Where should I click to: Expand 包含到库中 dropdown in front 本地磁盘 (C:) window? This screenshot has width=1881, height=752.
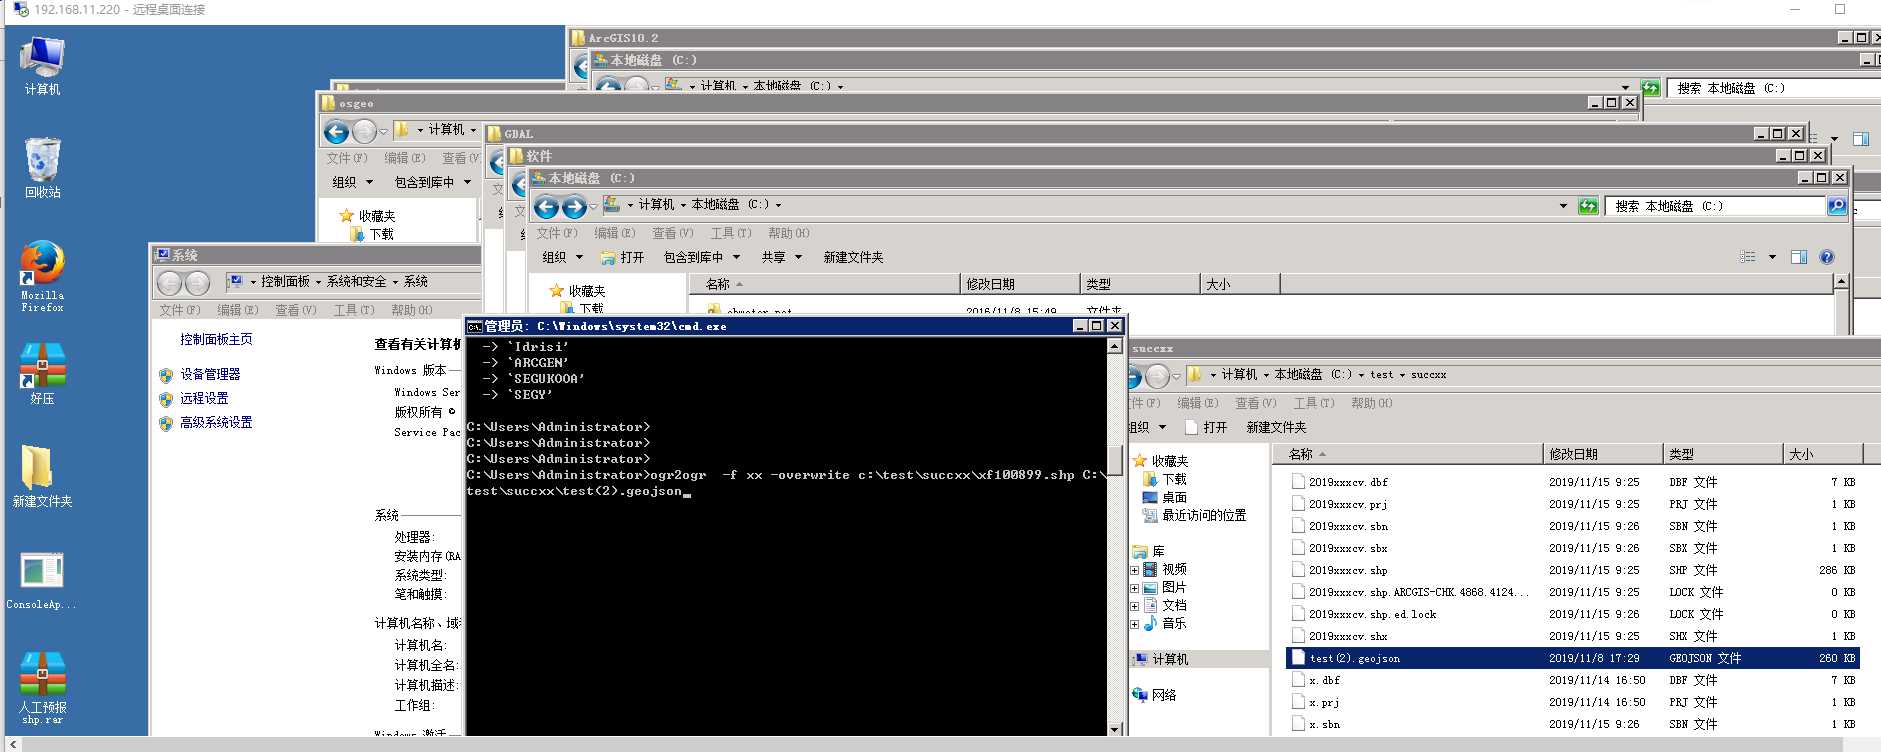[x=702, y=257]
